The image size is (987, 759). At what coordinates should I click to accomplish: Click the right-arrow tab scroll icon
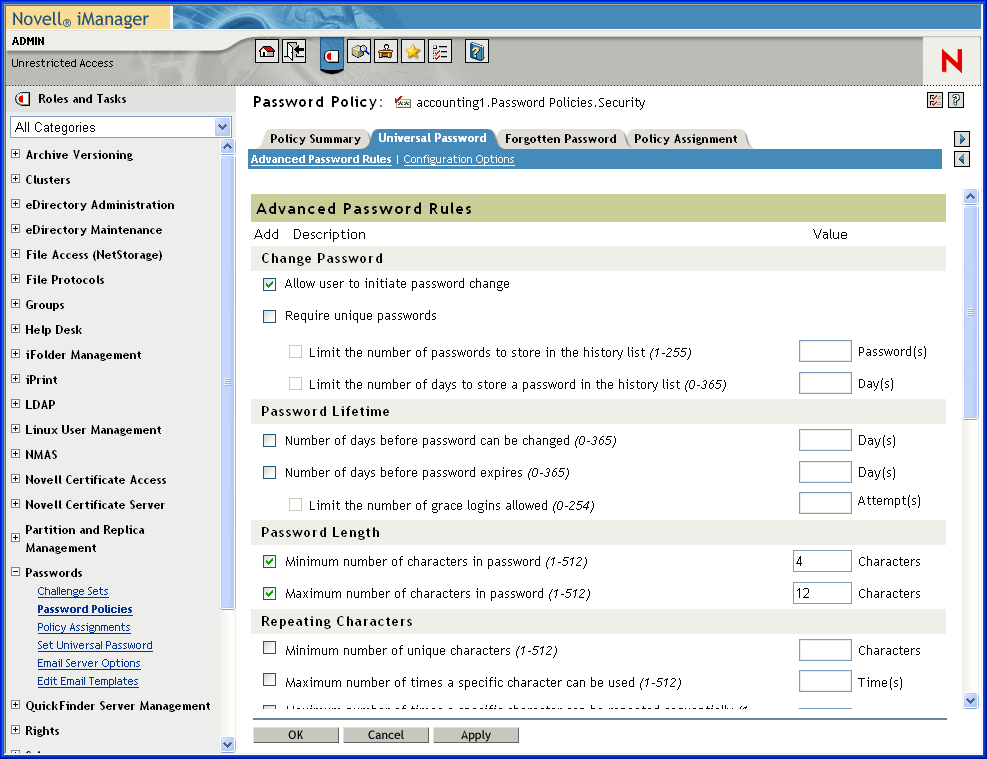(962, 138)
